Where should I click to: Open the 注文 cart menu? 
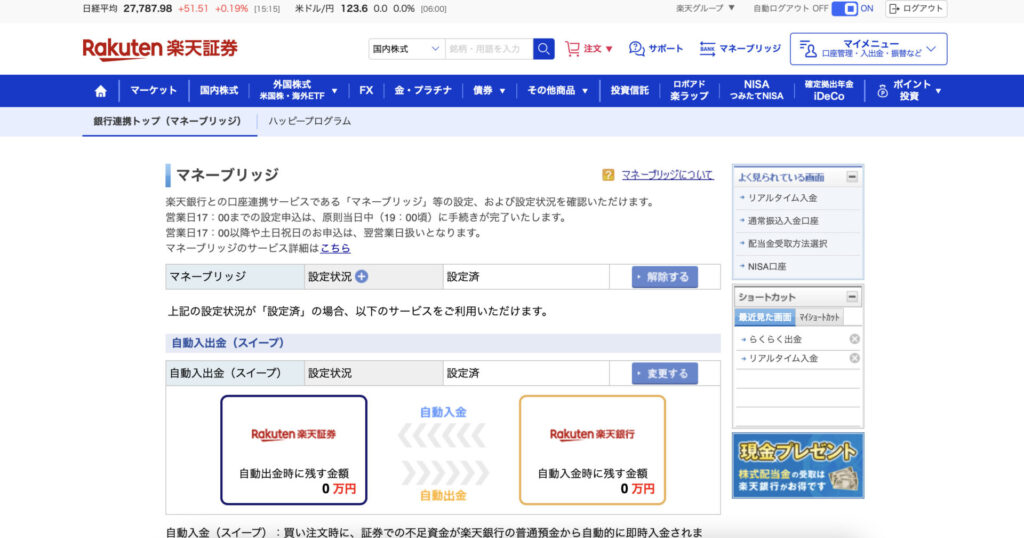(589, 49)
